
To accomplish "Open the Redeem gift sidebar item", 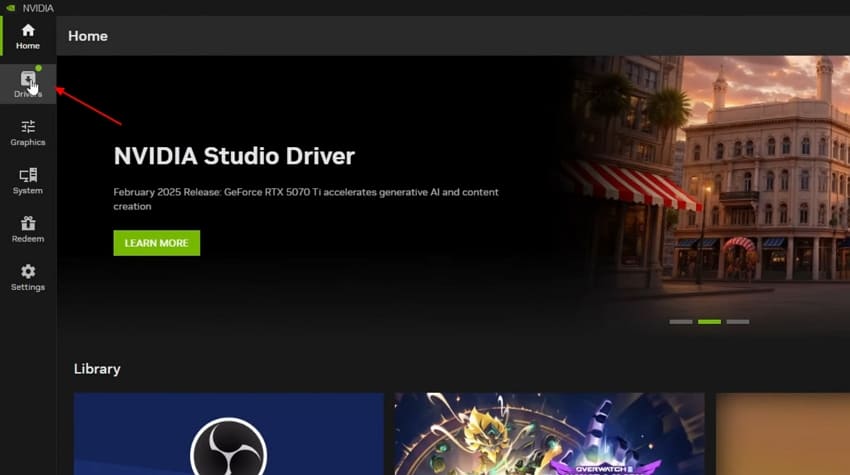I will (28, 229).
